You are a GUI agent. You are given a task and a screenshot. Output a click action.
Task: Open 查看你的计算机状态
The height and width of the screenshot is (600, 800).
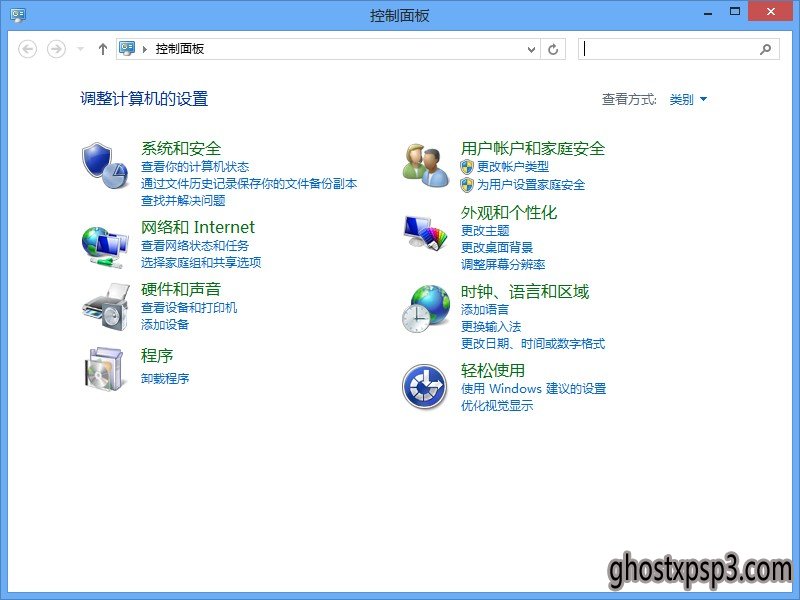tap(195, 167)
